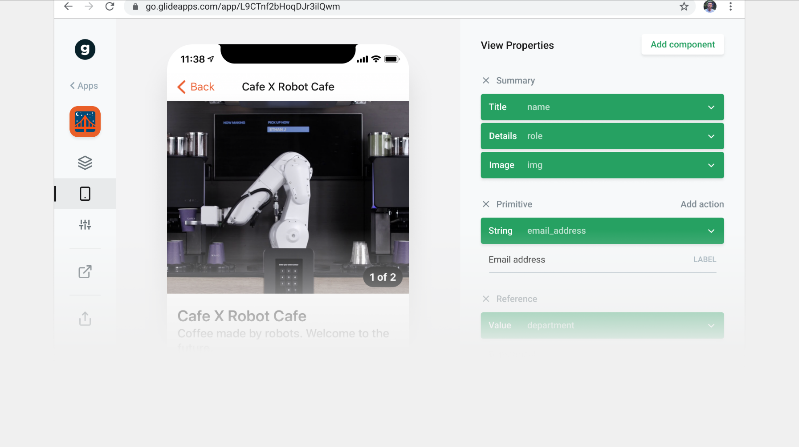This screenshot has height=447, width=799.
Task: Click the Add component button
Action: (682, 45)
